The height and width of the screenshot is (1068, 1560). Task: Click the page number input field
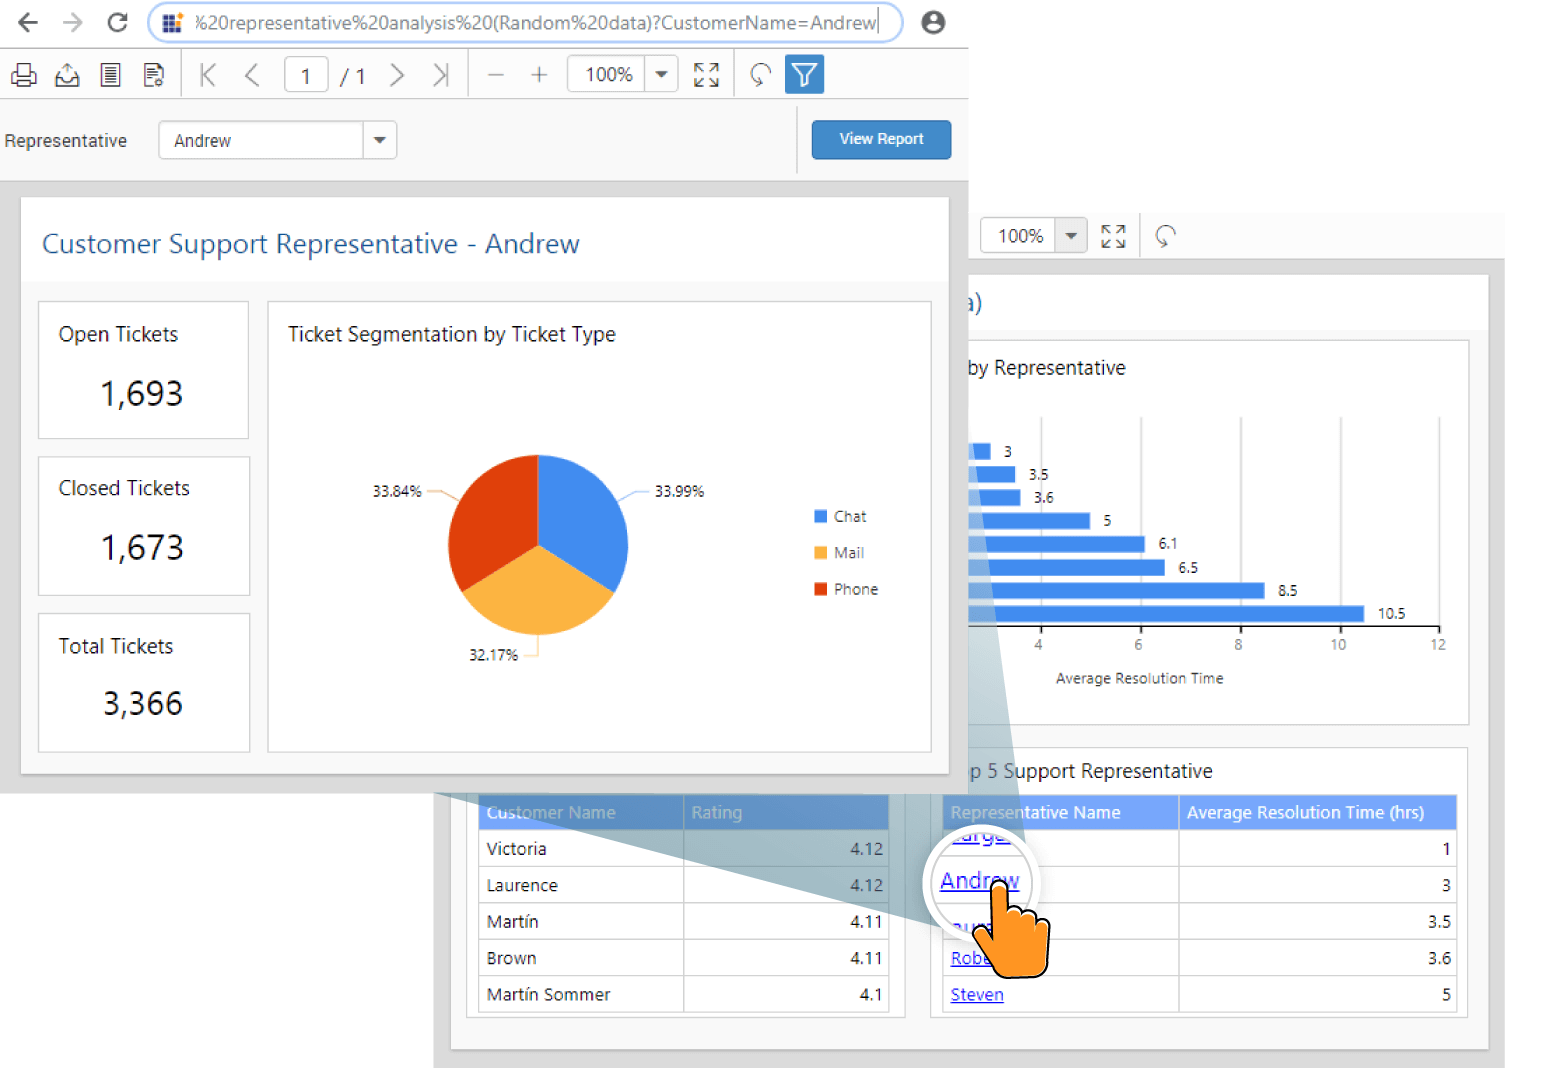306,73
